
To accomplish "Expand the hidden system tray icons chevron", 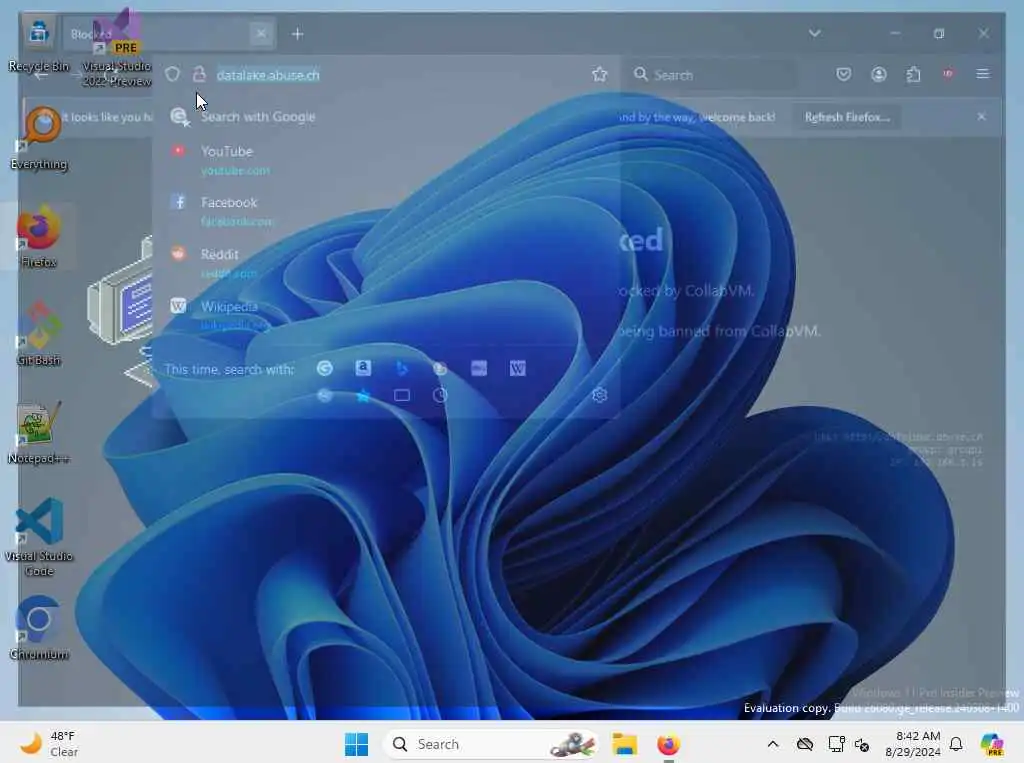I will click(773, 744).
